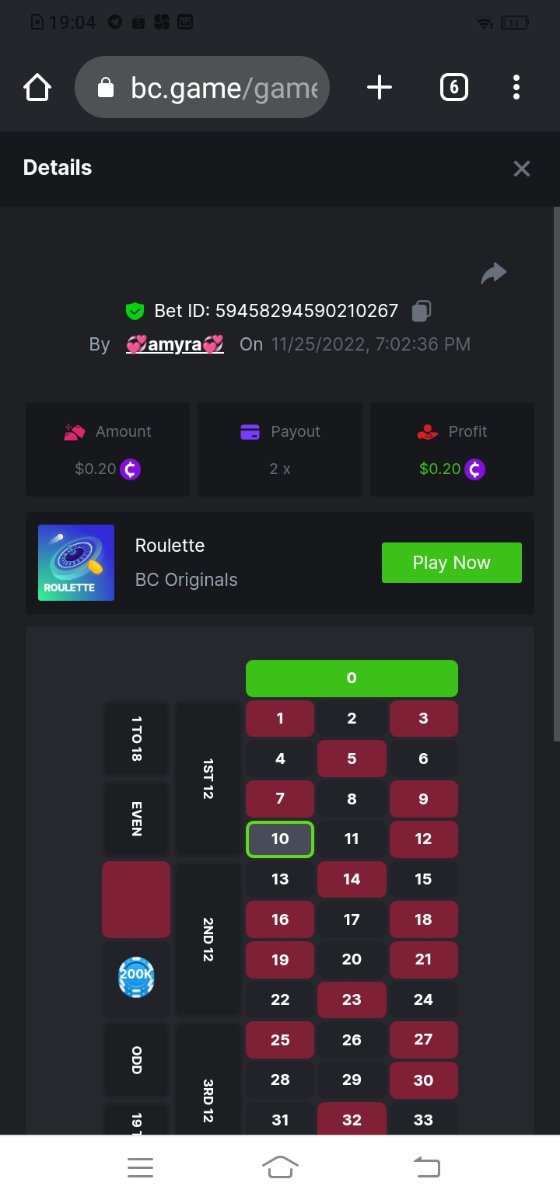Tap the address bar URL field
Viewport: 560px width, 1200px height.
pos(202,88)
